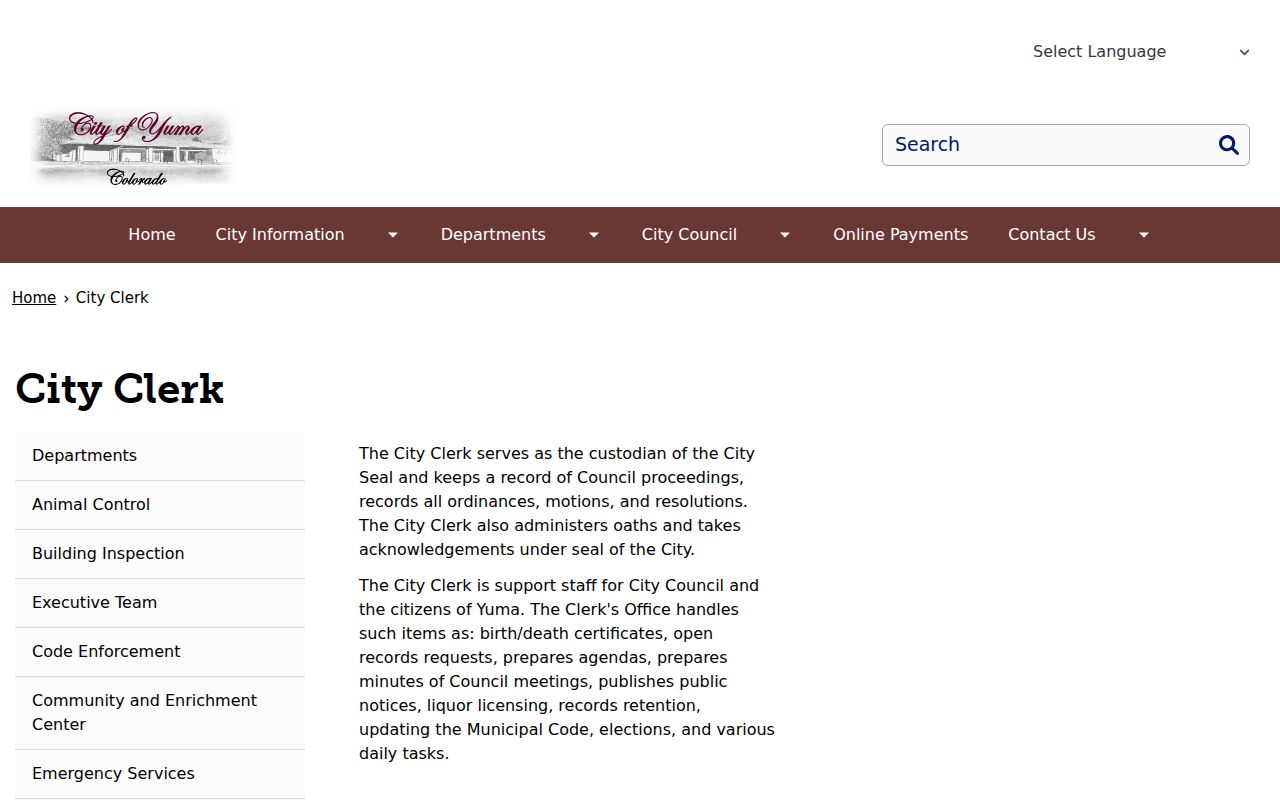Open Departments in the main navigation bar
The height and width of the screenshot is (800, 1280).
click(493, 235)
